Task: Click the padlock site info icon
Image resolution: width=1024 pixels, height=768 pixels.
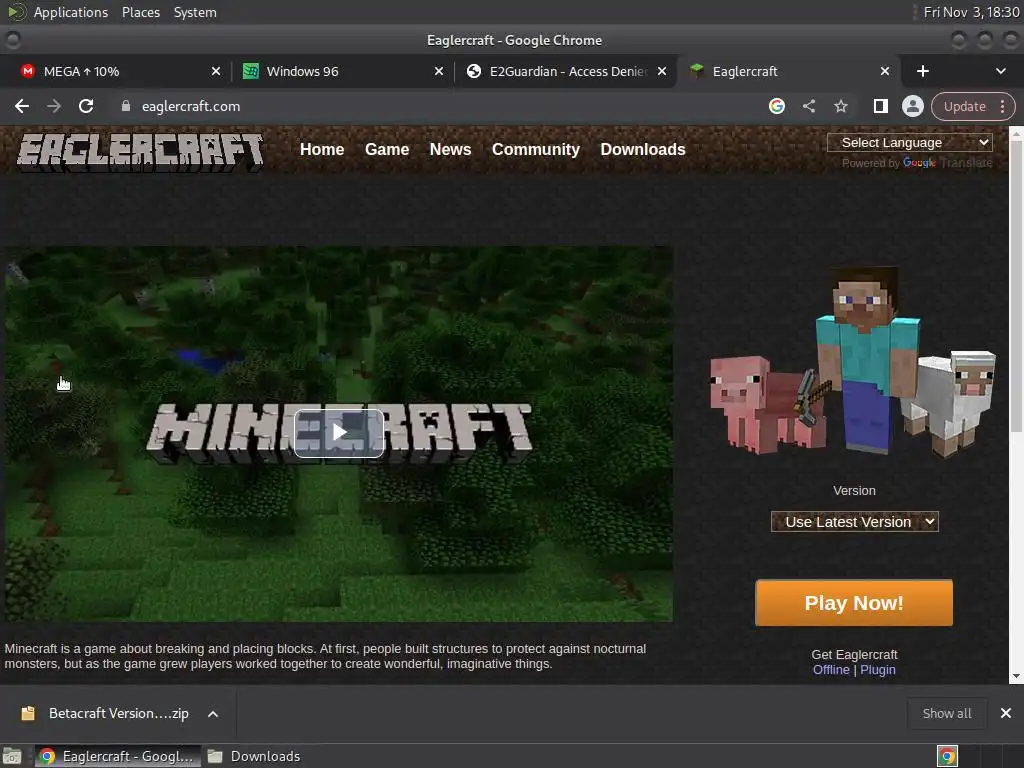Action: 126,106
